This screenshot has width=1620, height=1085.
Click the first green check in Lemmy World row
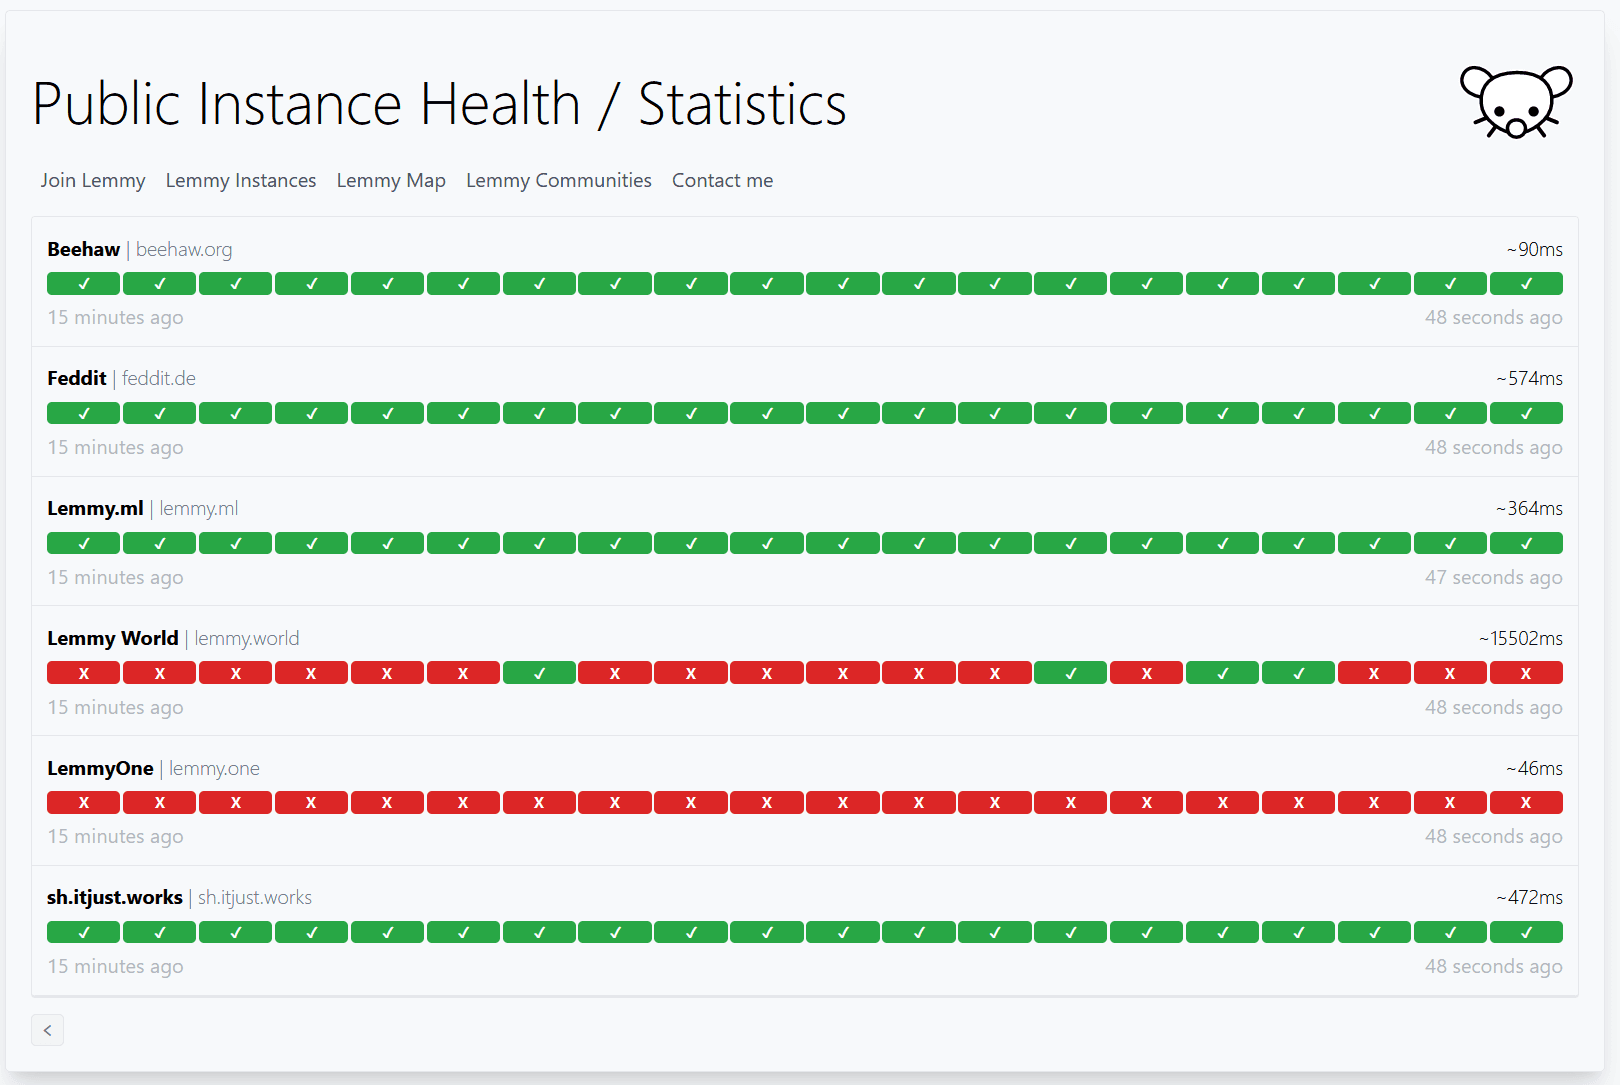coord(539,673)
